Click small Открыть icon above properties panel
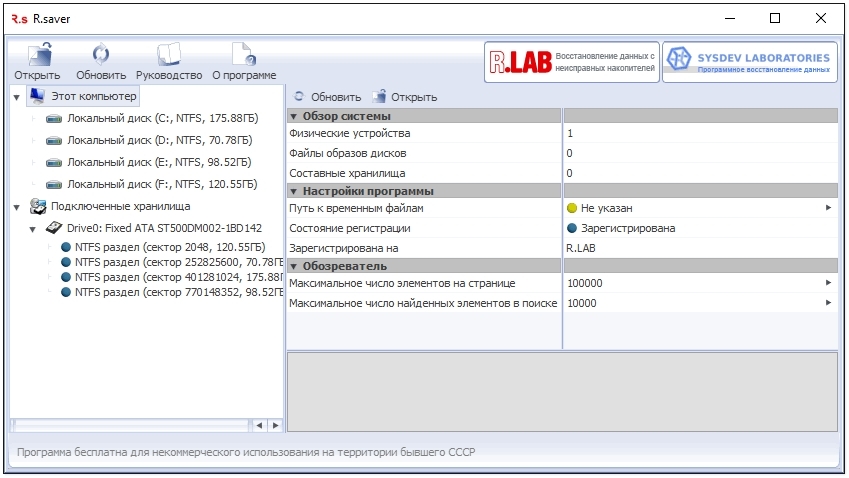Screen dimensions: 849x478 pos(380,96)
